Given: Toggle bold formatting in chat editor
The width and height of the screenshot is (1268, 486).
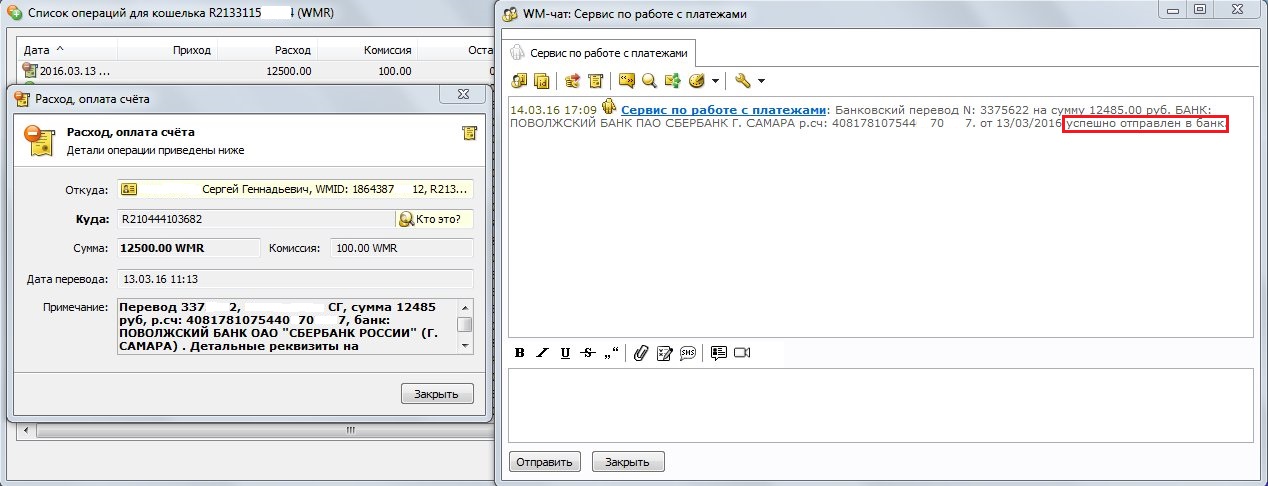Looking at the screenshot, I should click(x=520, y=352).
